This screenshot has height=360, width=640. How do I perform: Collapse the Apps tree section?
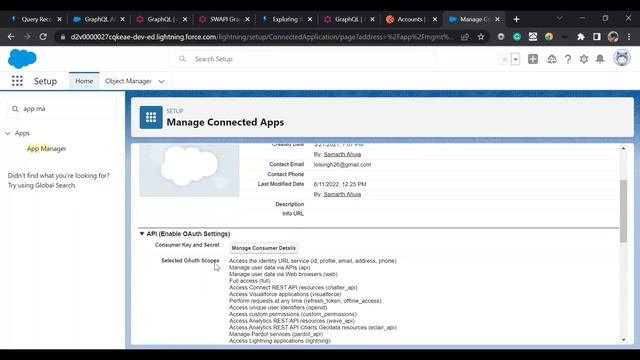8,133
